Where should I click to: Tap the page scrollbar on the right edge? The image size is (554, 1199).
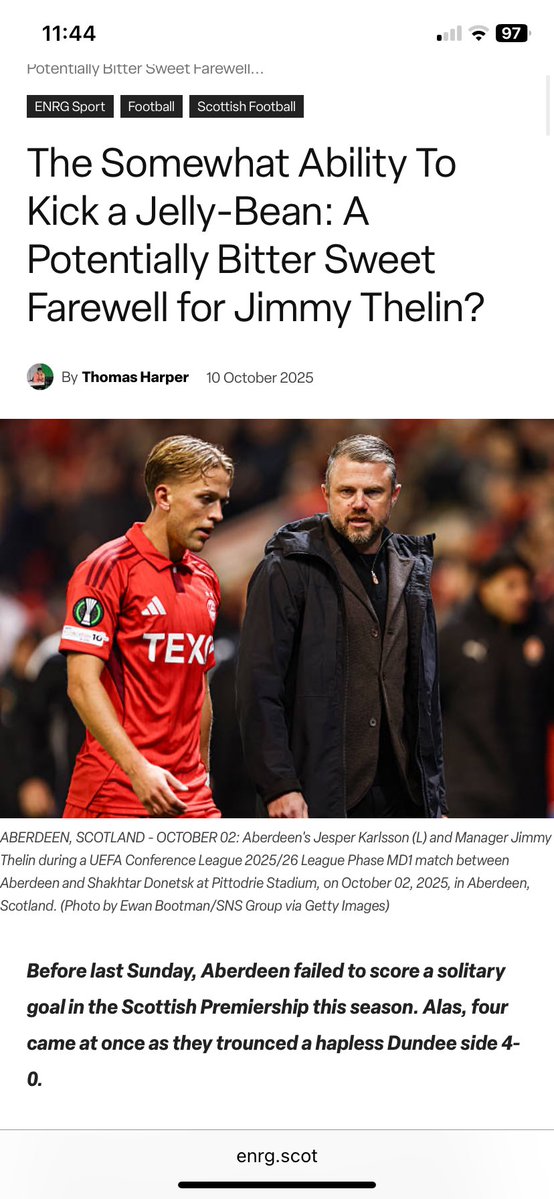[x=548, y=106]
